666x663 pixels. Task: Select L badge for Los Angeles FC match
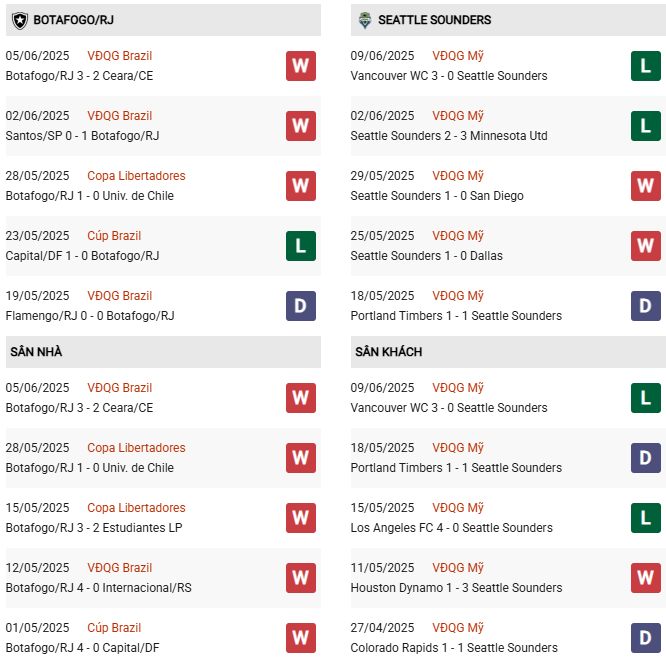pyautogui.click(x=645, y=518)
